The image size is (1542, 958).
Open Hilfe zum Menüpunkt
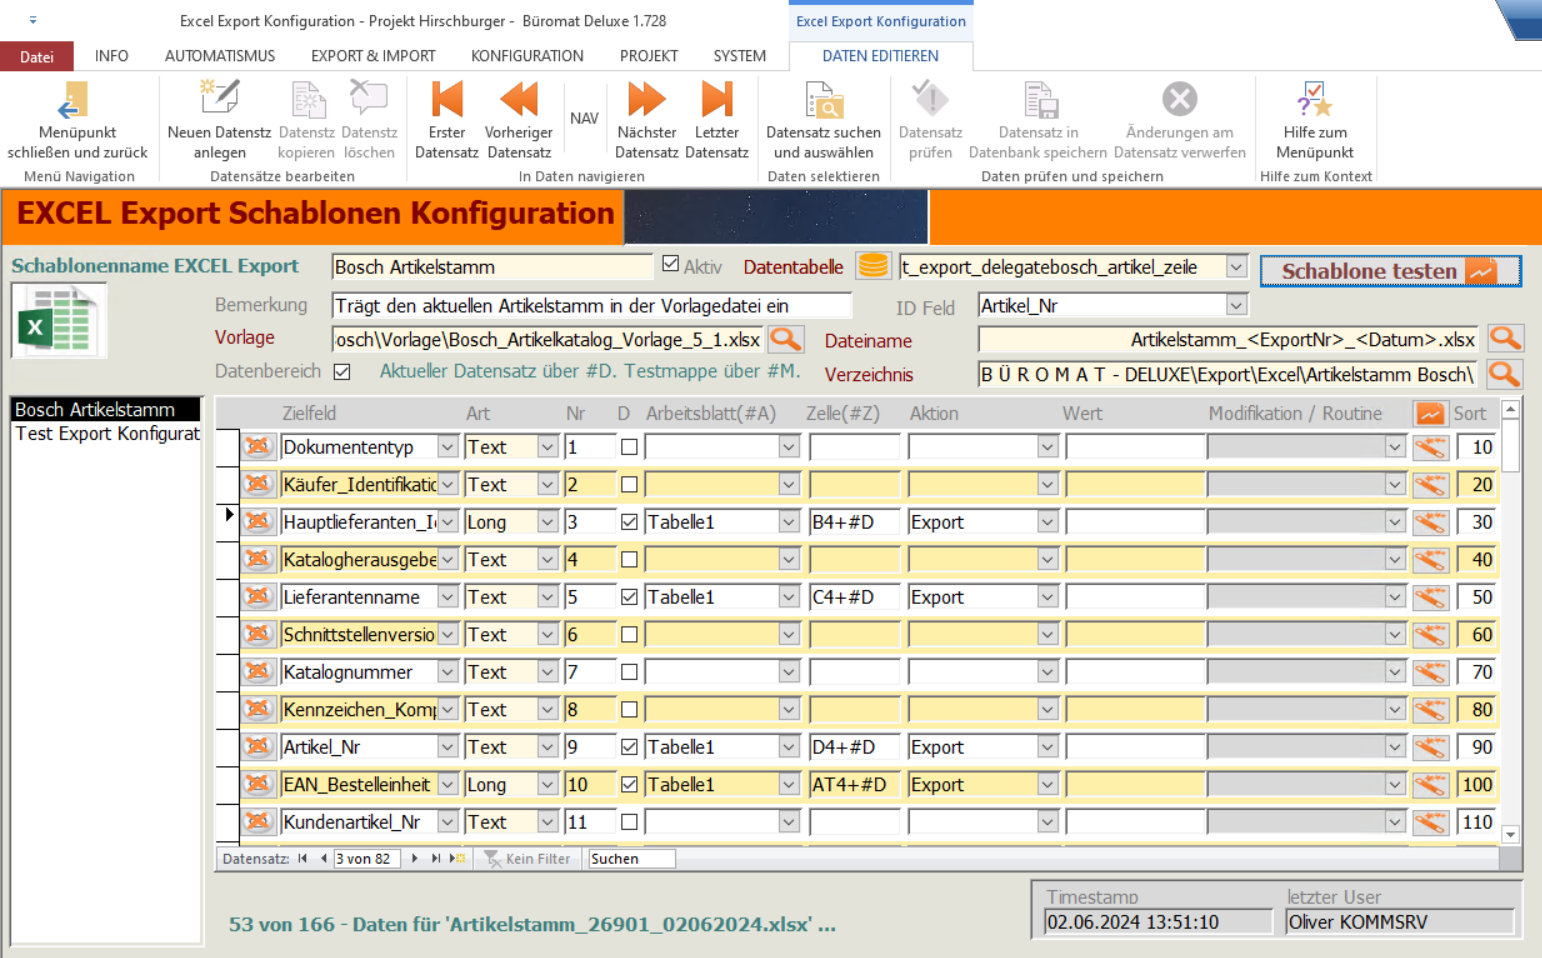point(1314,102)
